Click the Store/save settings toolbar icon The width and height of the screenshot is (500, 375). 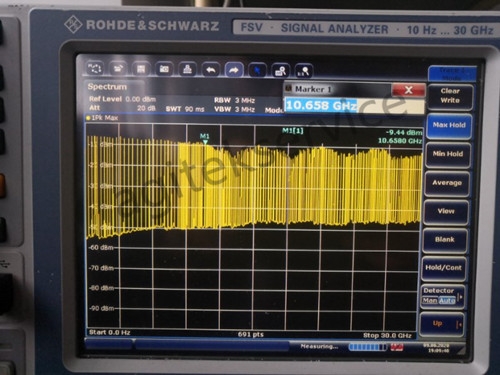point(141,69)
